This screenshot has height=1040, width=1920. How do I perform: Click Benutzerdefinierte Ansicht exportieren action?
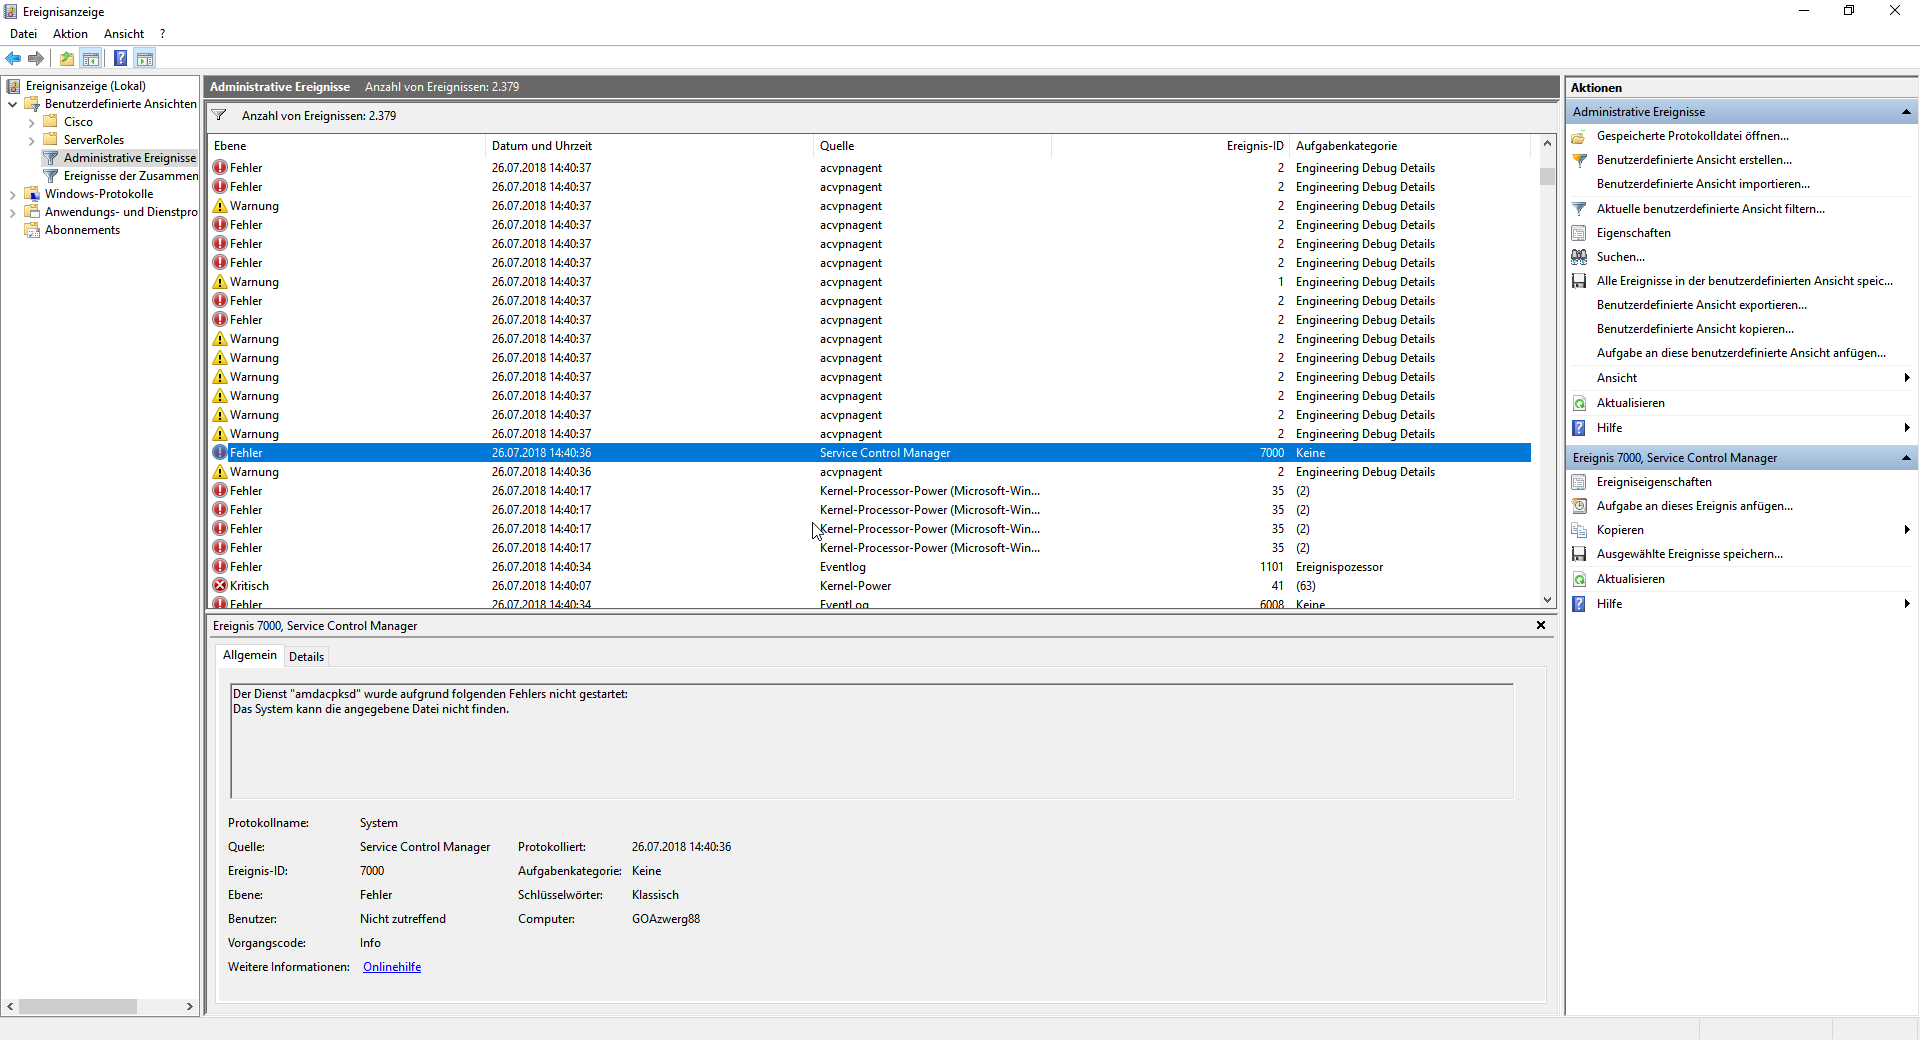[1702, 305]
